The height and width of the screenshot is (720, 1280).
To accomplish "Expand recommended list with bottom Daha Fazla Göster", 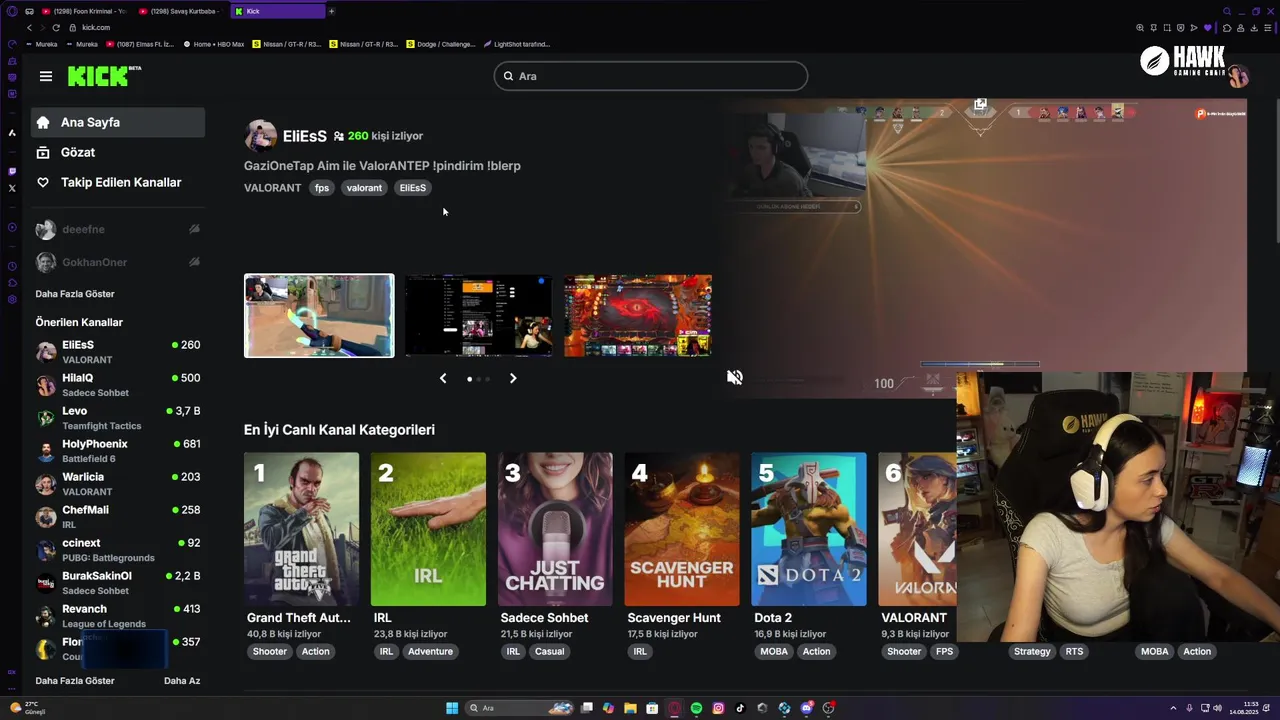I will 75,681.
